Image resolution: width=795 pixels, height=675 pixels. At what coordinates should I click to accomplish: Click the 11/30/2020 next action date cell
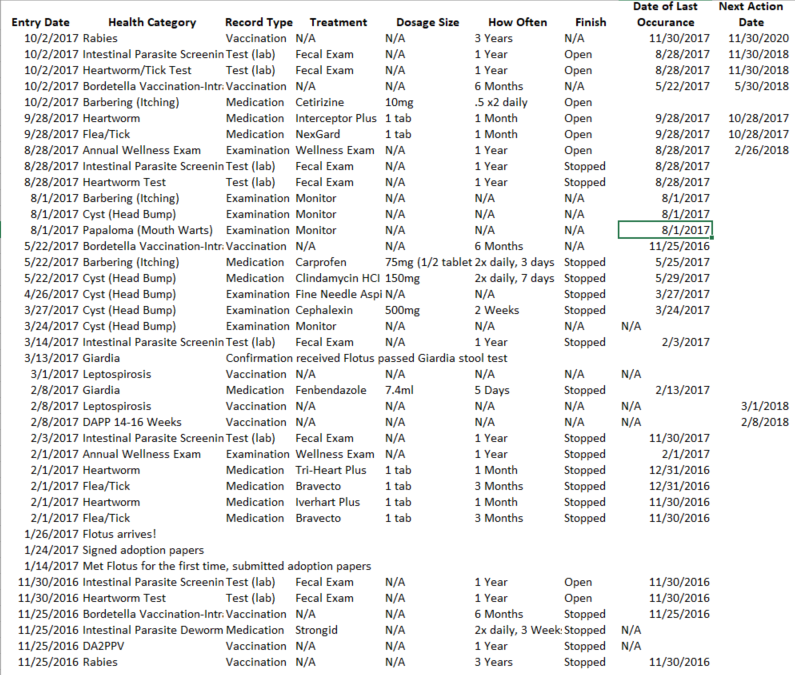pos(758,38)
